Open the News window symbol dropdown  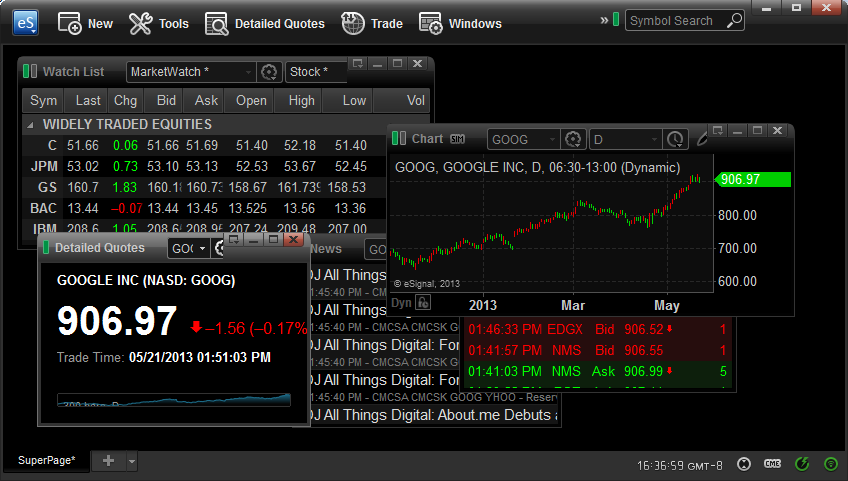[376, 249]
